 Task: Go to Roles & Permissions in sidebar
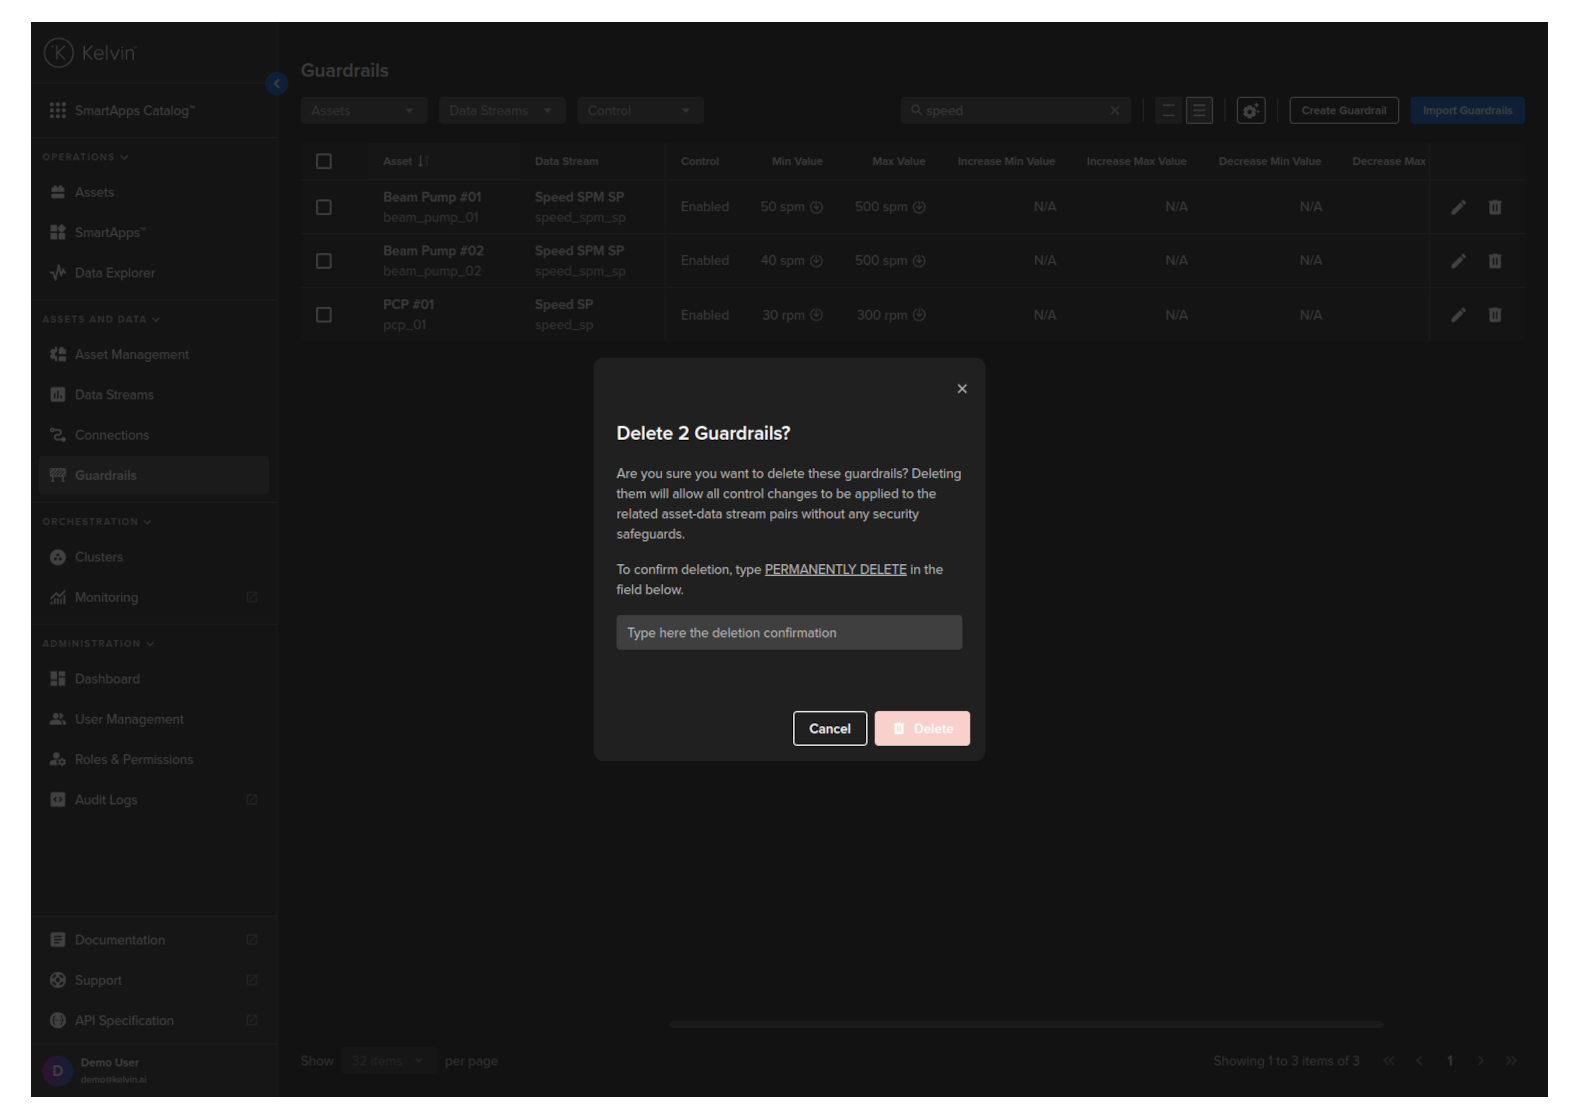pos(134,760)
